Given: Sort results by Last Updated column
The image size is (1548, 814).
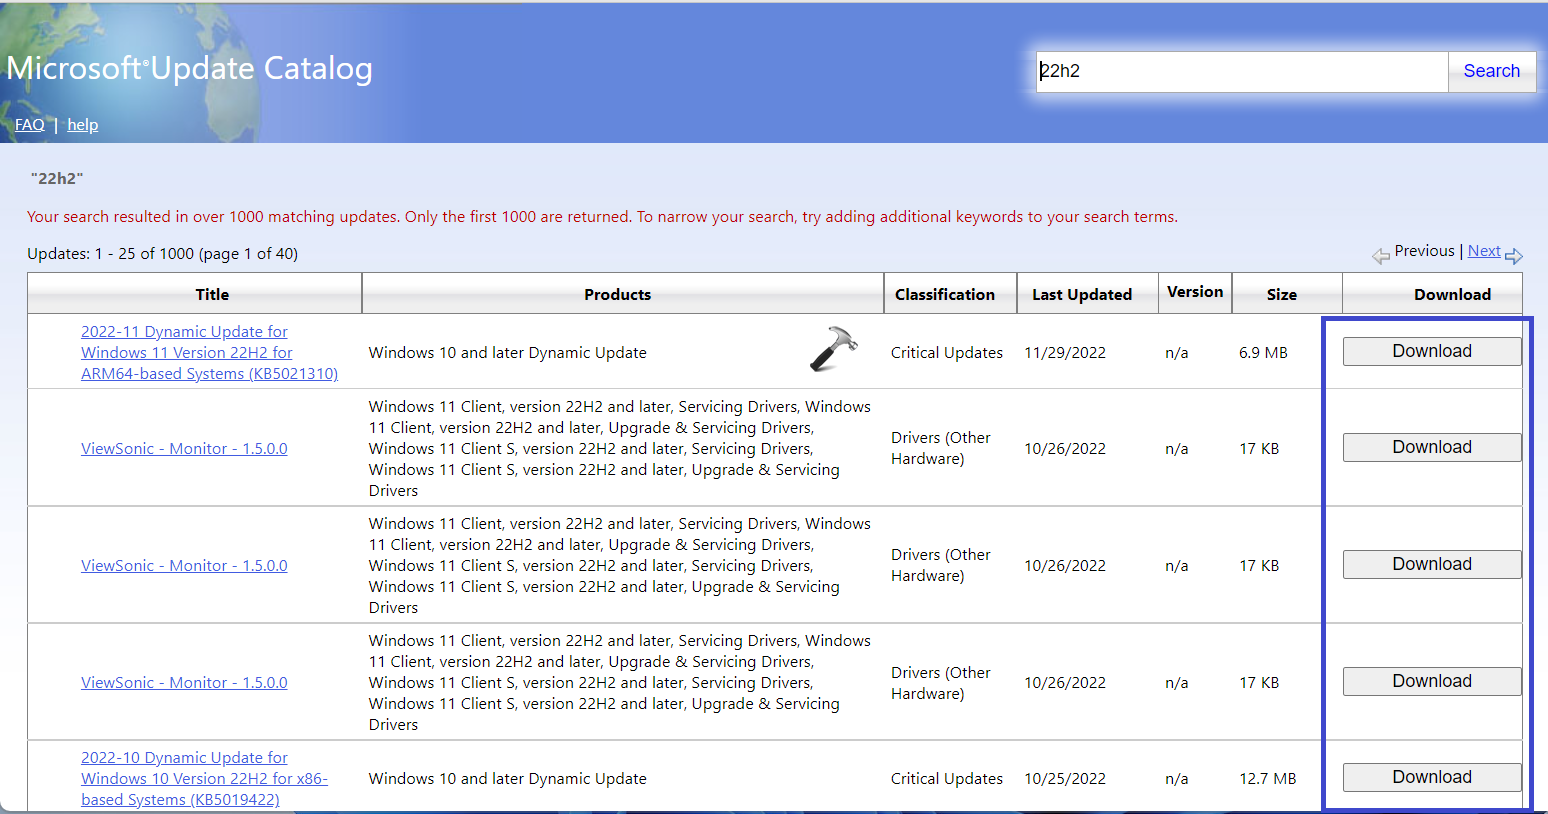Looking at the screenshot, I should [1081, 294].
